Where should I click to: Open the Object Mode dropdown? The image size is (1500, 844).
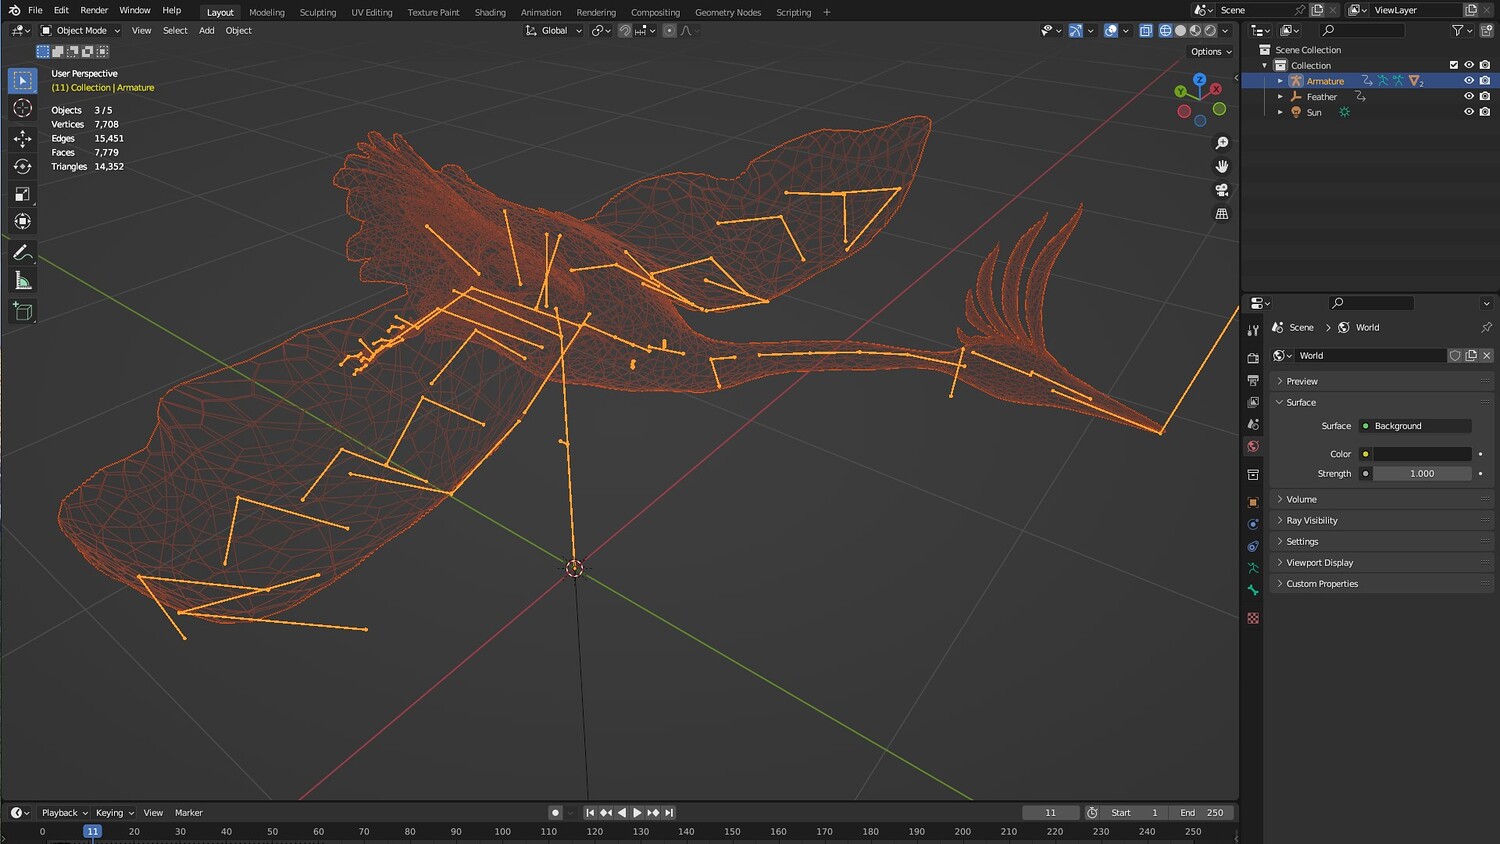click(80, 31)
